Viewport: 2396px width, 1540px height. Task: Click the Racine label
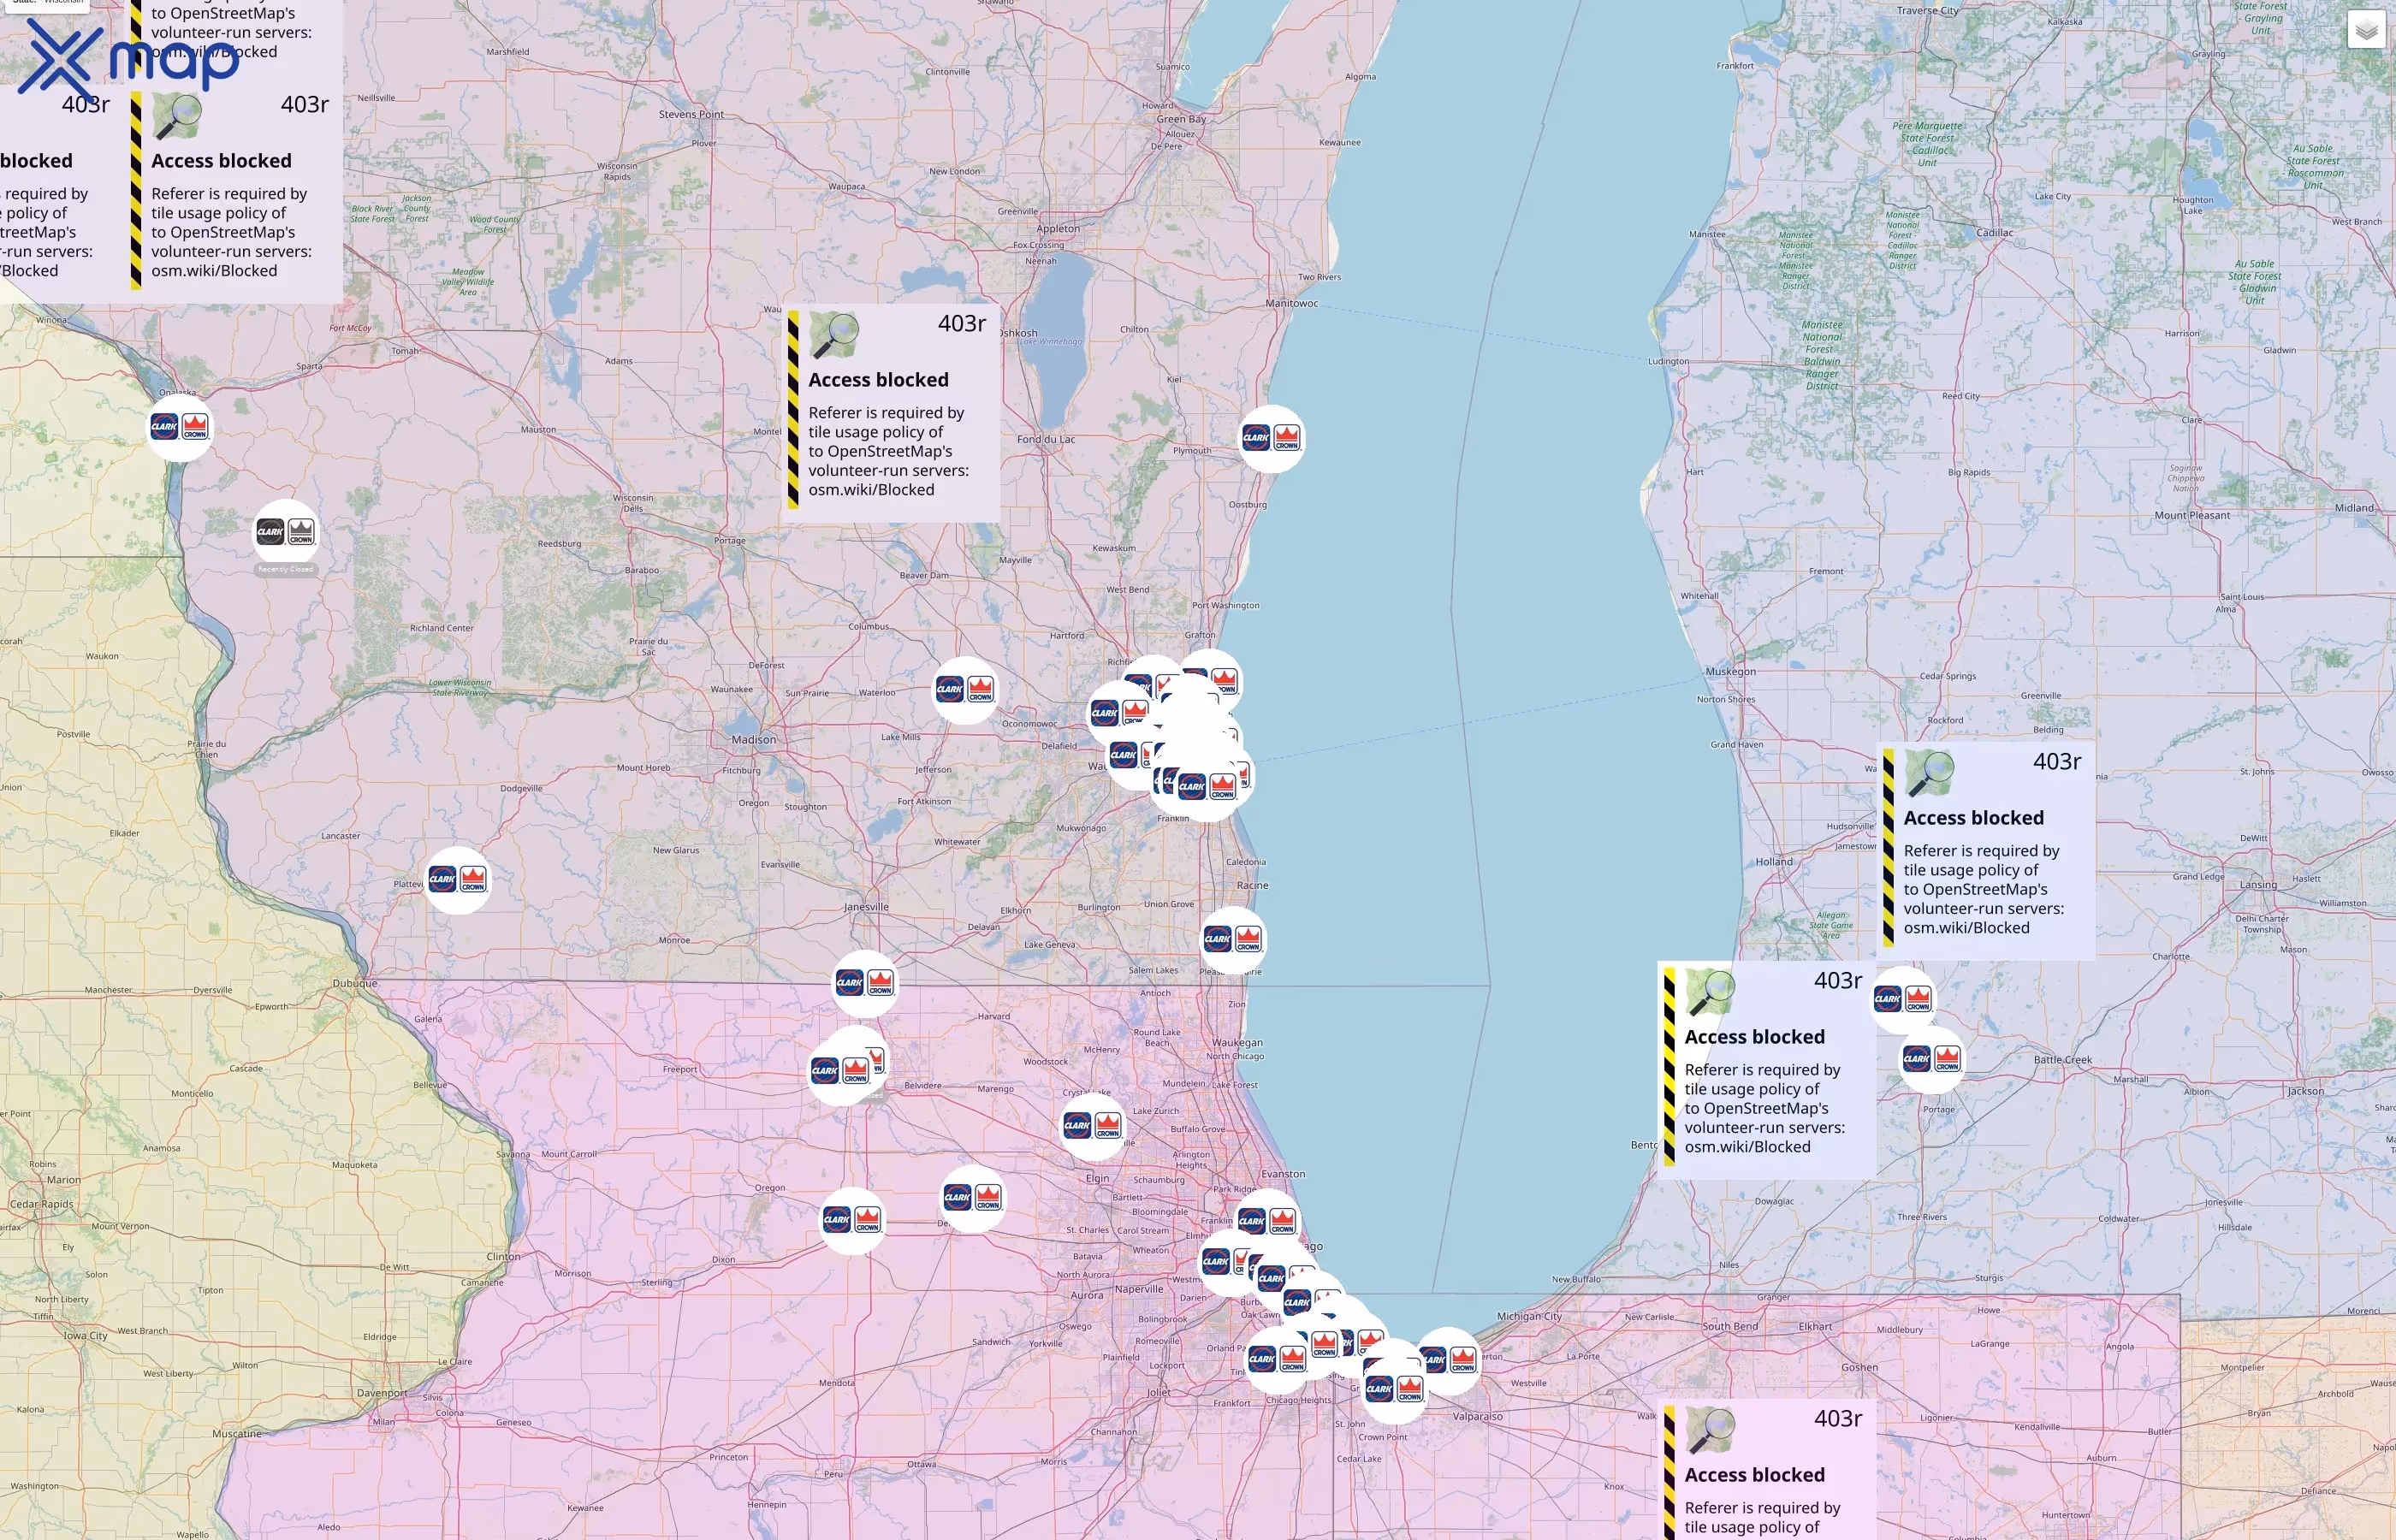tap(1252, 885)
